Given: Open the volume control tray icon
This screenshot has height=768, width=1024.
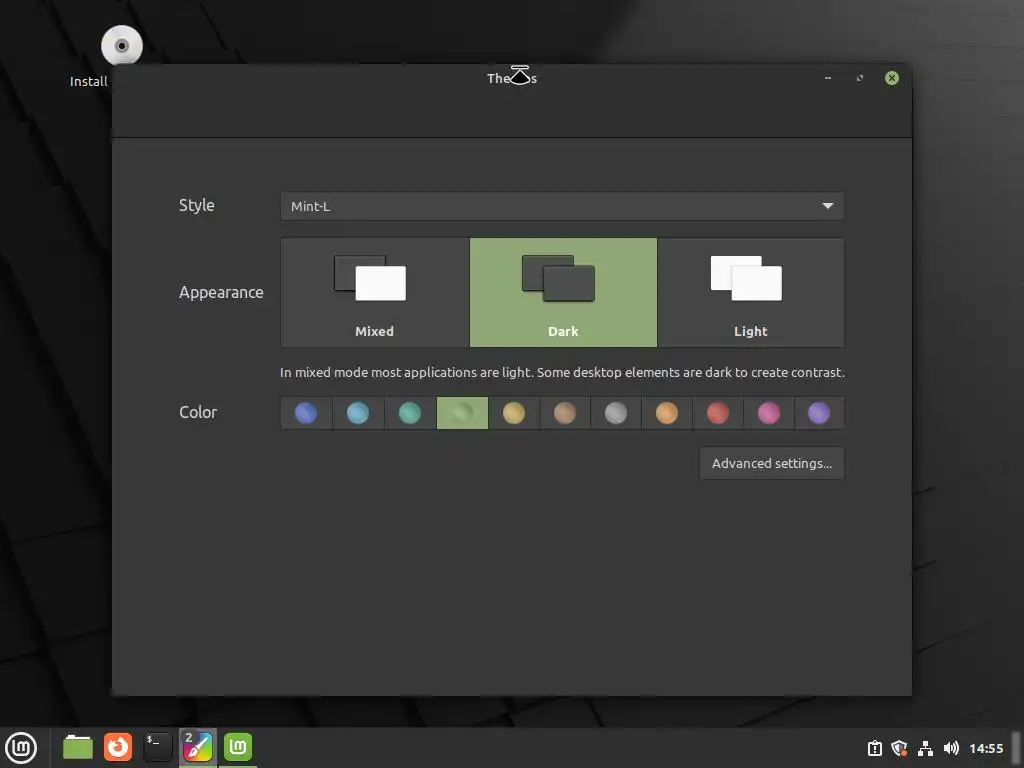Looking at the screenshot, I should coord(951,748).
